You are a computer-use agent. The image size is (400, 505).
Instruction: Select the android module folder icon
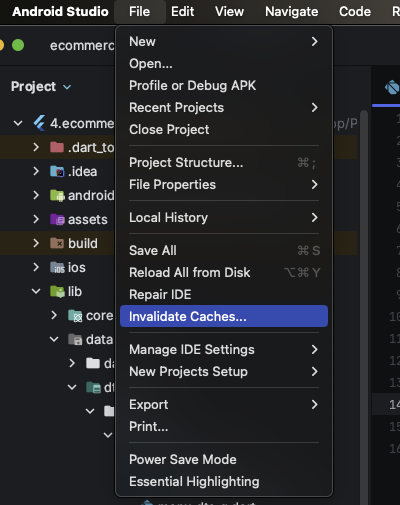click(57, 195)
